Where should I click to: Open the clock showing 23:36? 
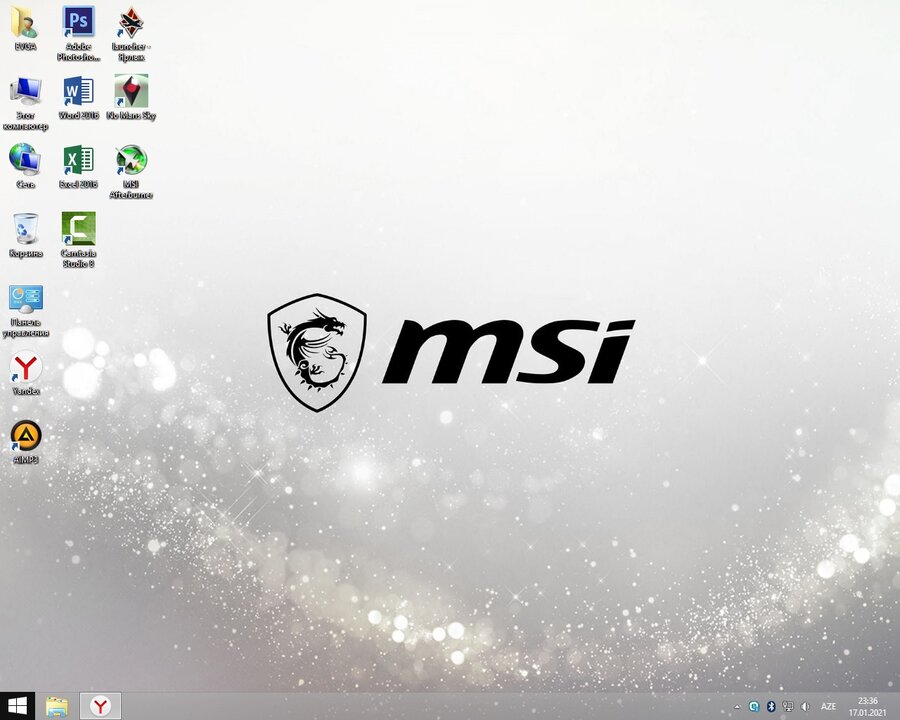click(x=867, y=707)
